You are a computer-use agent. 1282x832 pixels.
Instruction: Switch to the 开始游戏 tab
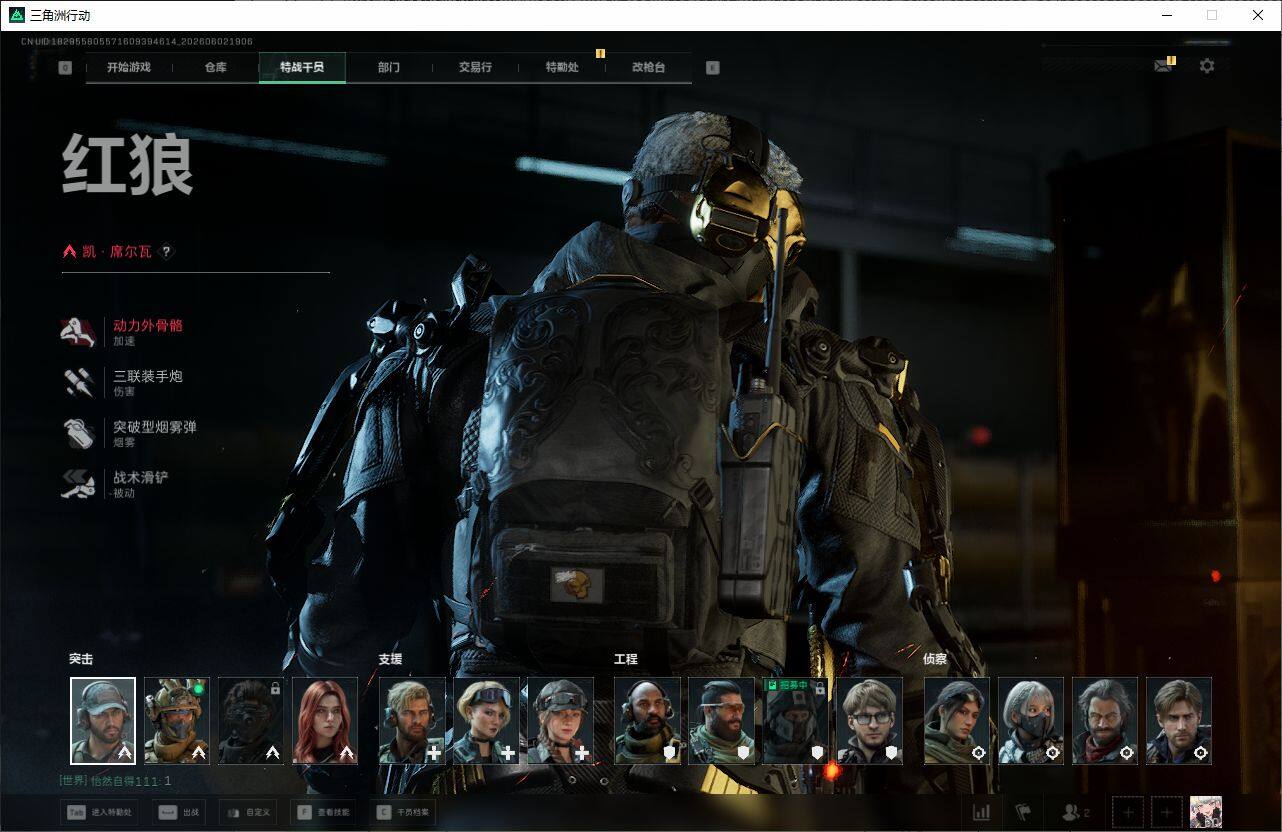[x=129, y=68]
